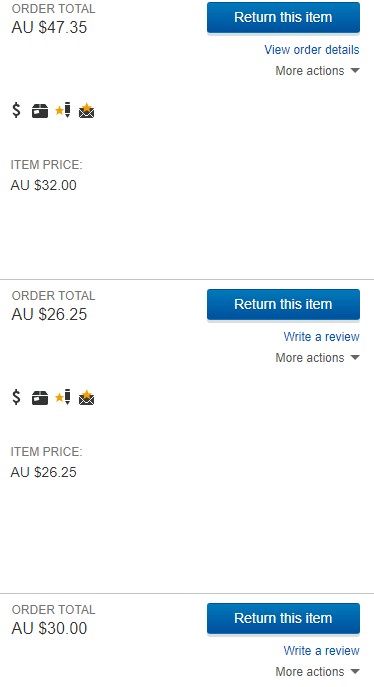This screenshot has height=687, width=374.
Task: Expand More actions for the AU $30.00 order
Action: (x=317, y=671)
